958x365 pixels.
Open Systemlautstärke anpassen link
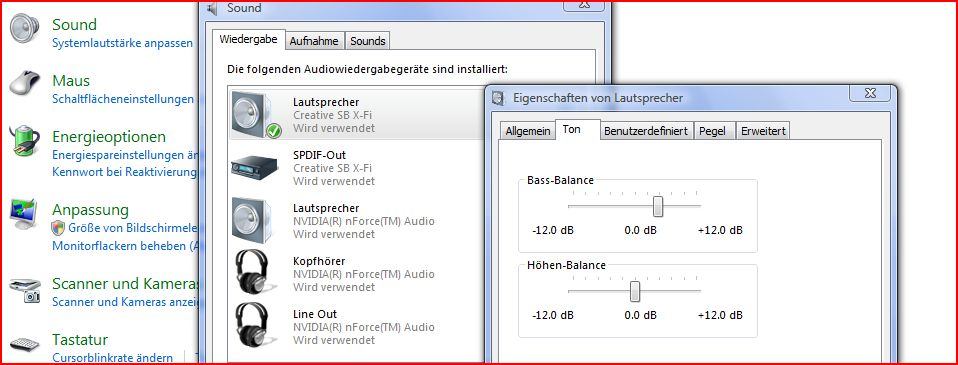pyautogui.click(x=123, y=43)
